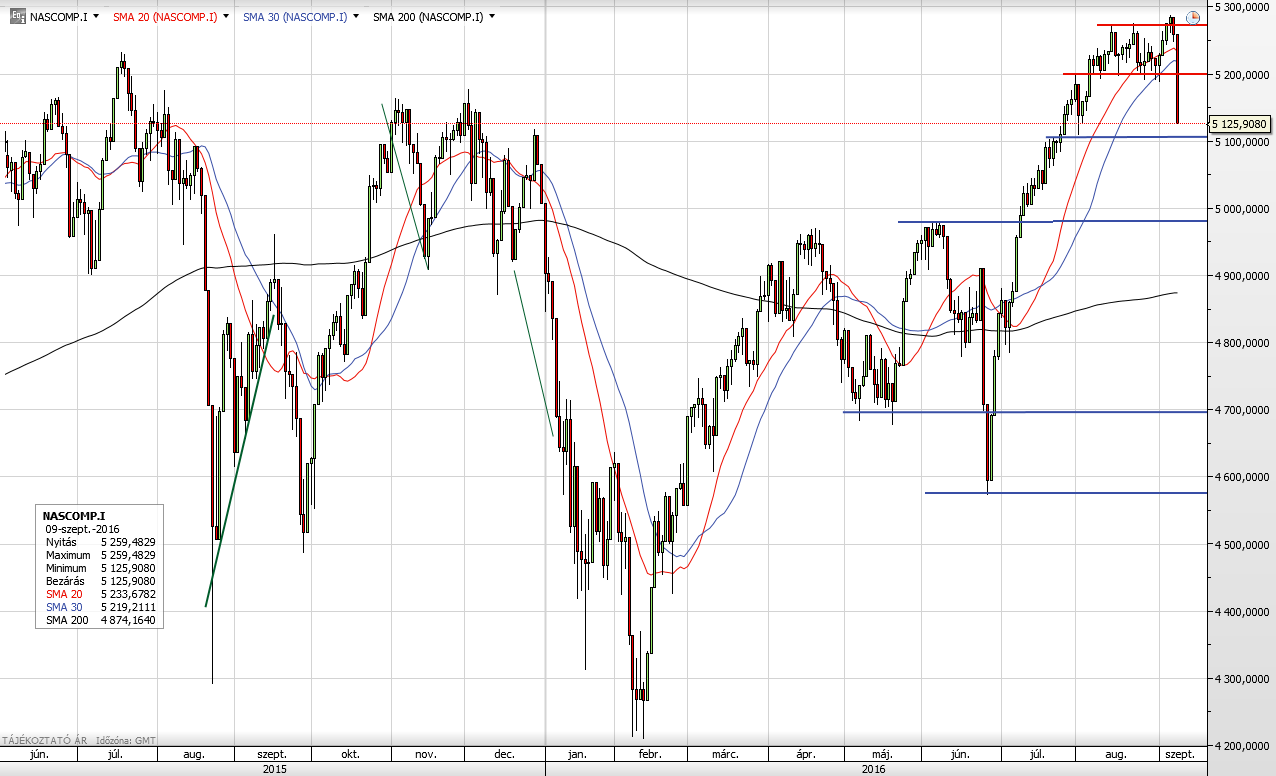The image size is (1276, 776).
Task: Click the clock icon near the latest candle
Action: (x=1193, y=18)
